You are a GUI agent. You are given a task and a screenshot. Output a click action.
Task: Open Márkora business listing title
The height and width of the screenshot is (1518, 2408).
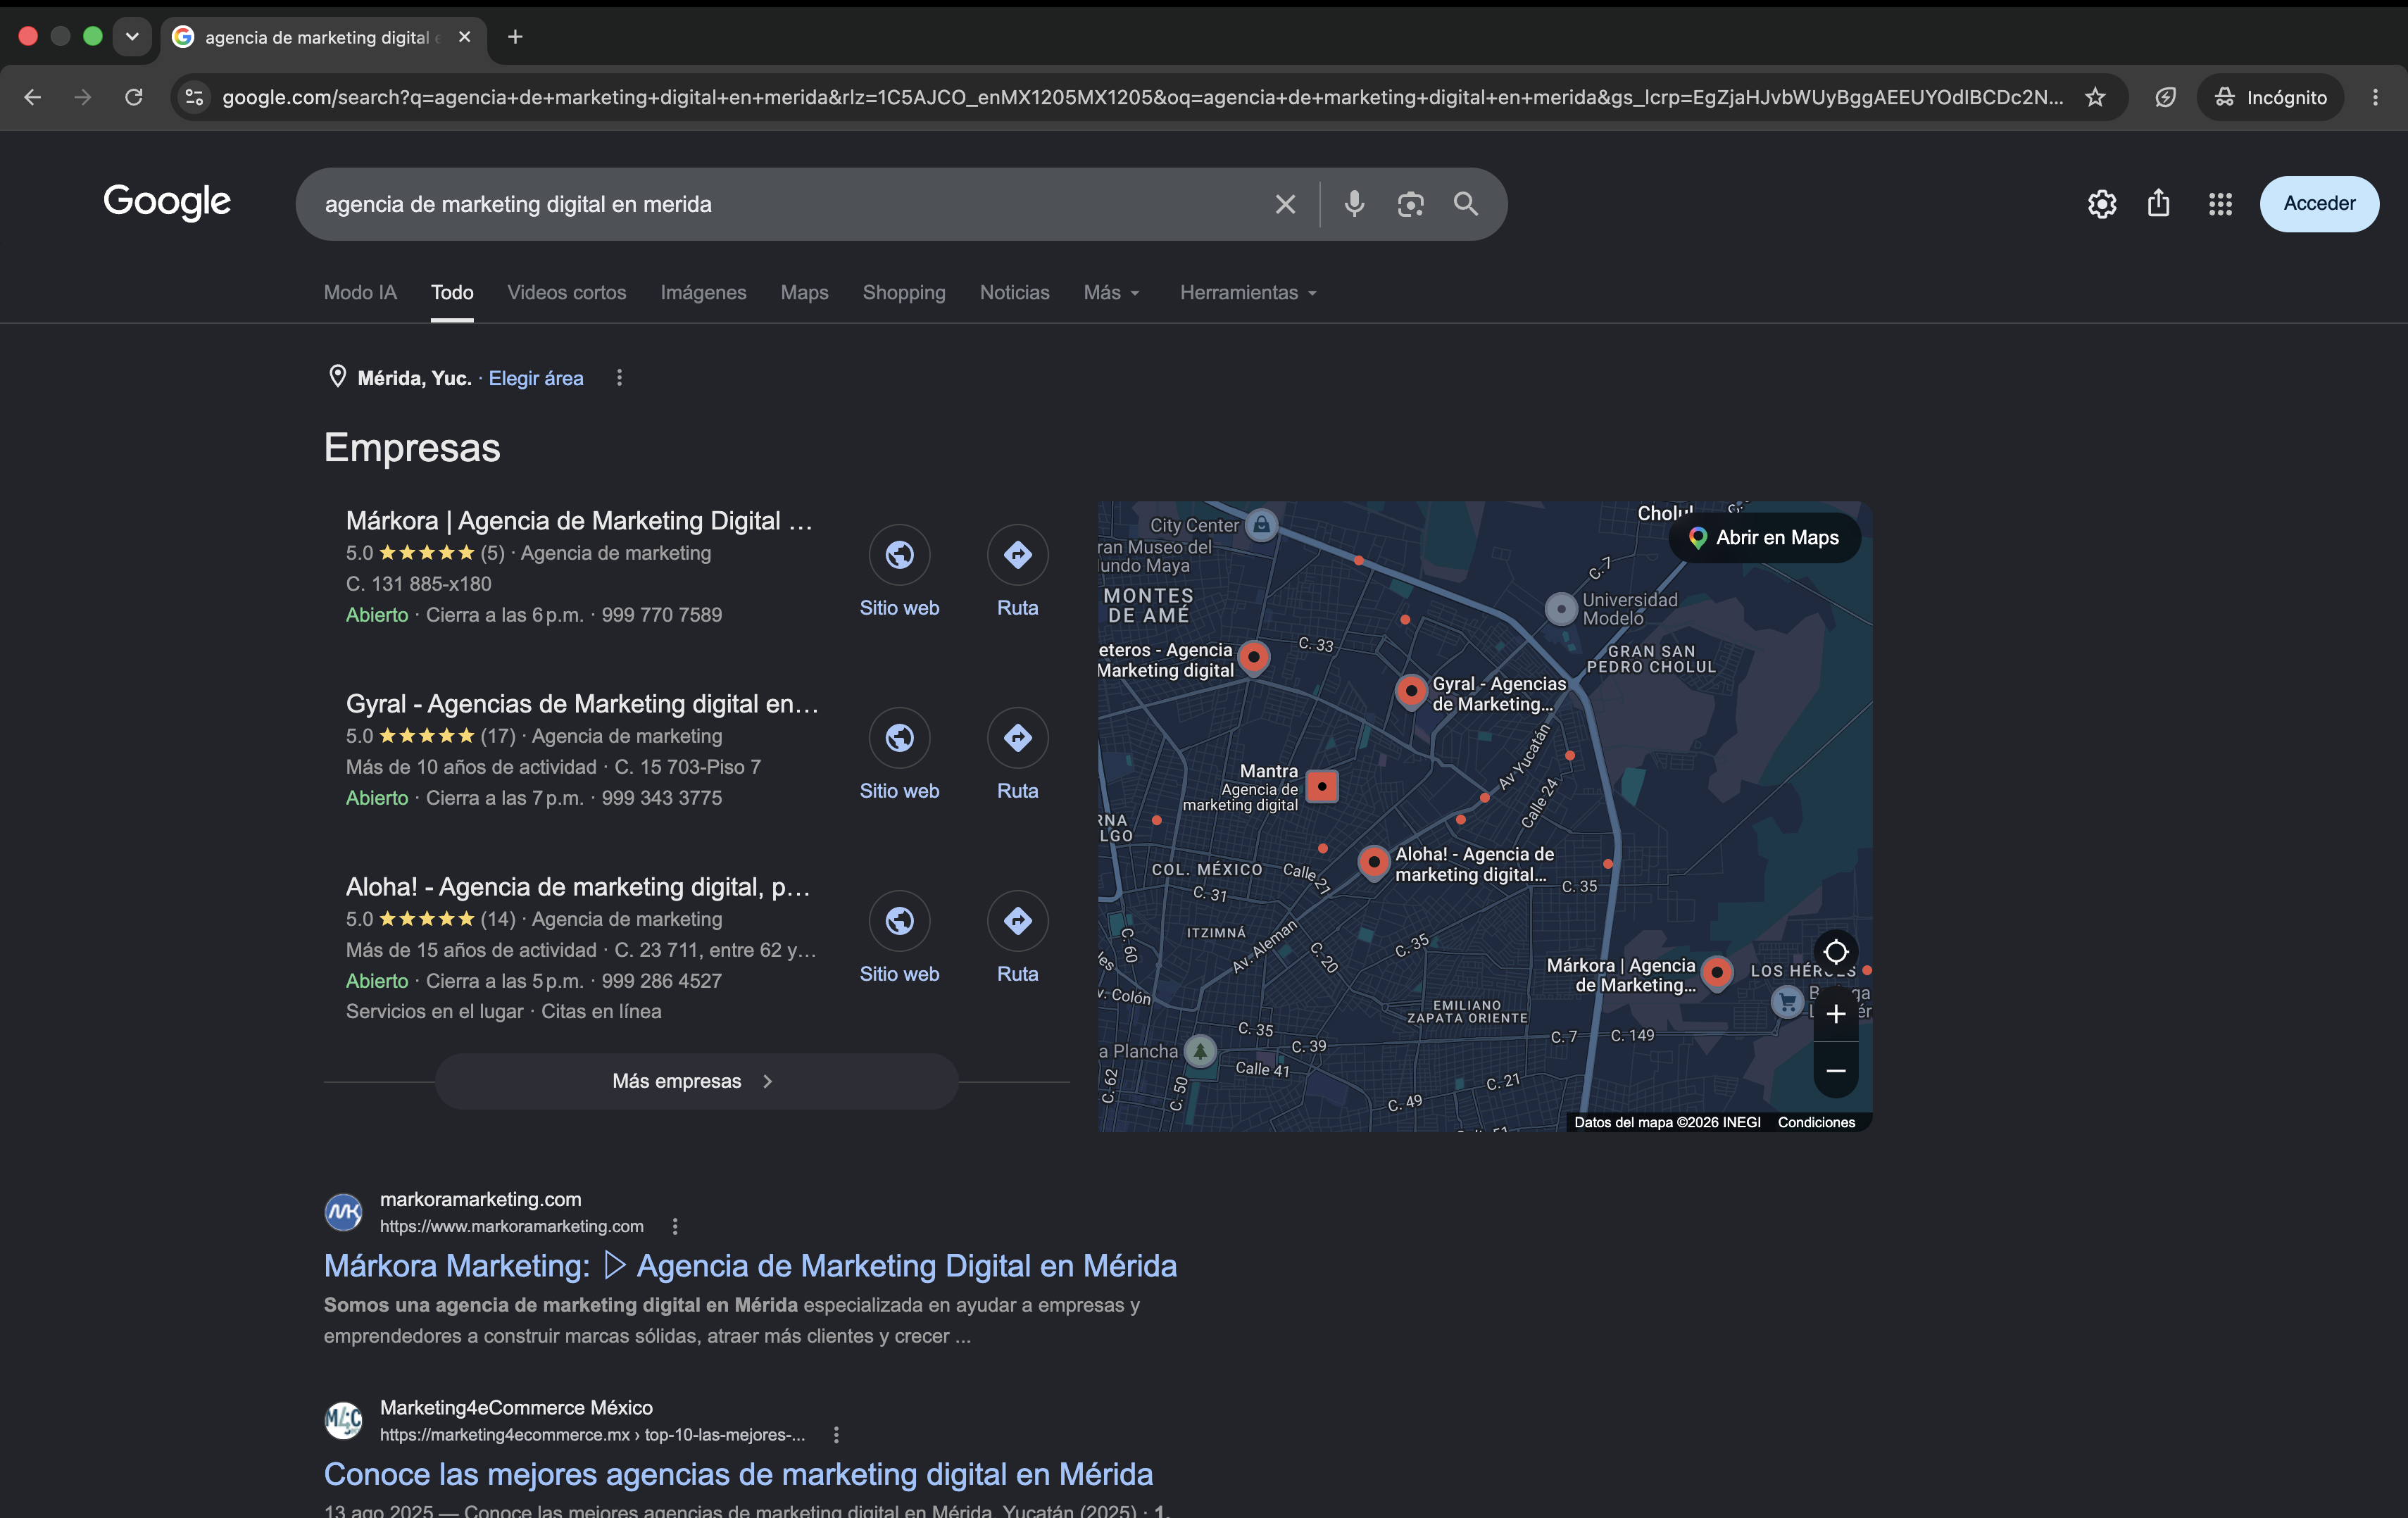tap(579, 521)
